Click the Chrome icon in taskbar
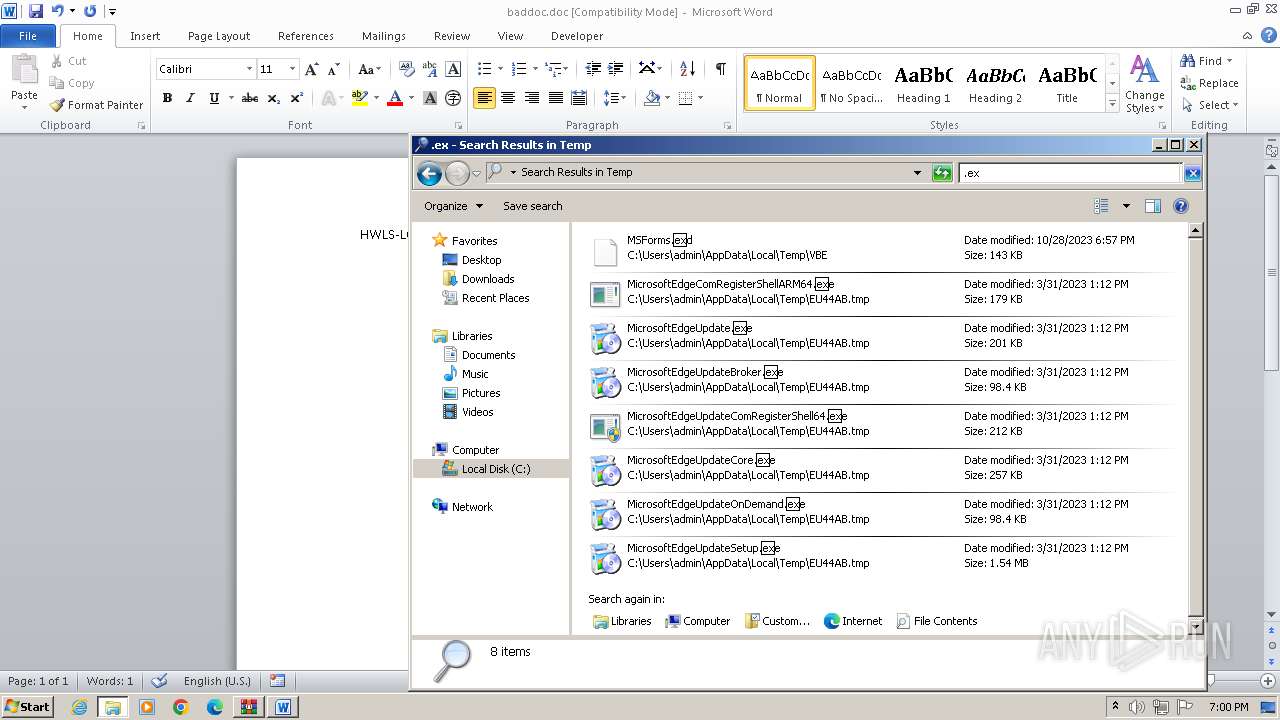 coord(181,707)
